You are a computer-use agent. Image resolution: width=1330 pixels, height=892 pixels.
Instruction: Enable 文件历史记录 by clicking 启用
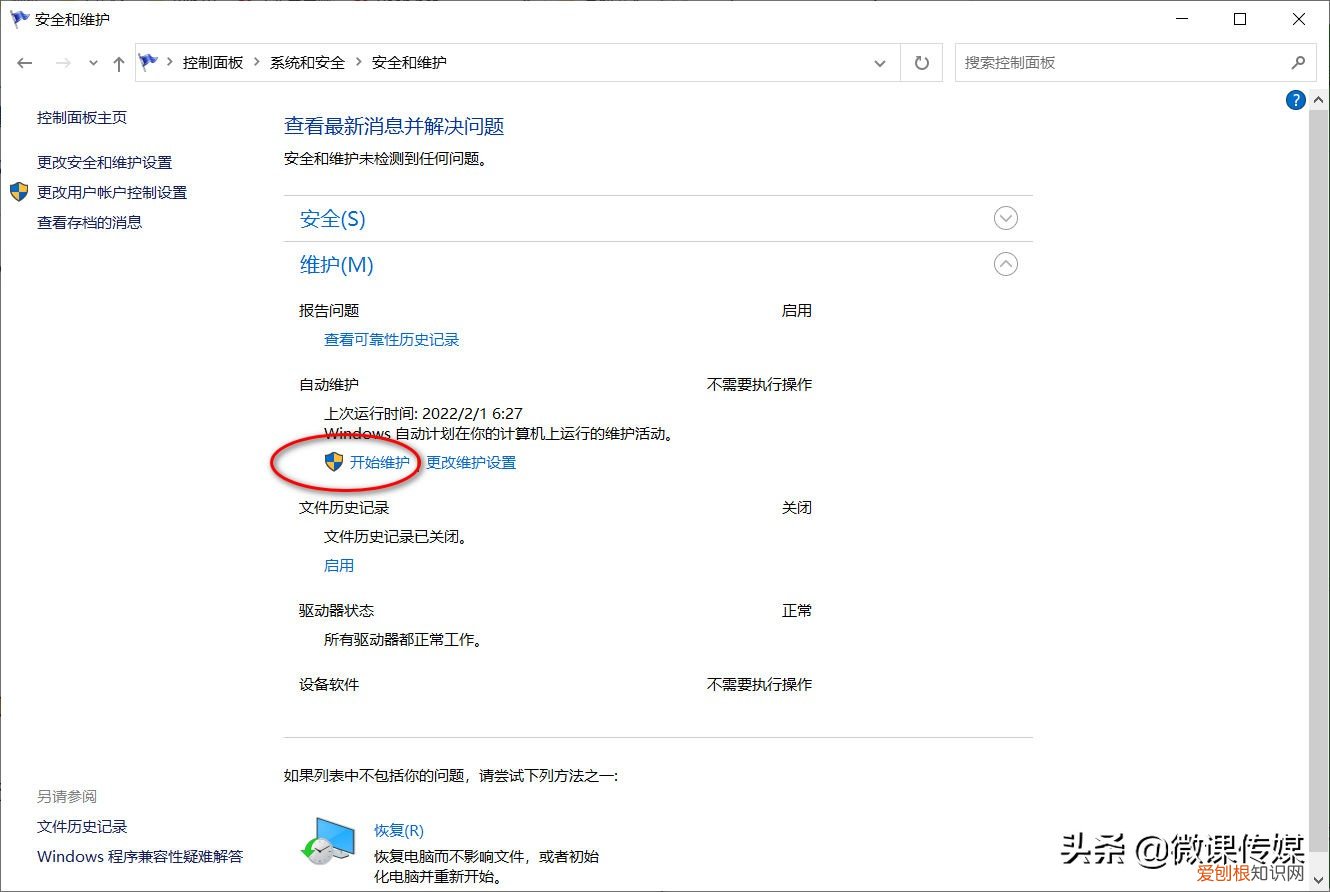click(339, 565)
